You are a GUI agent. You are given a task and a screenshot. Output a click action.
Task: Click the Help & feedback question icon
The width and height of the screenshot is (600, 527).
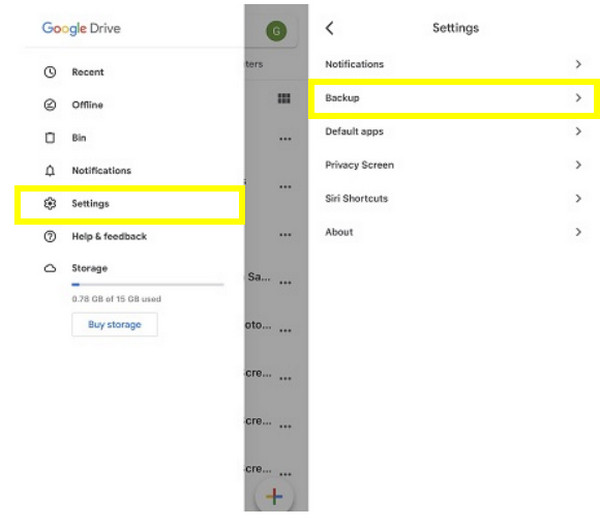[x=50, y=237]
